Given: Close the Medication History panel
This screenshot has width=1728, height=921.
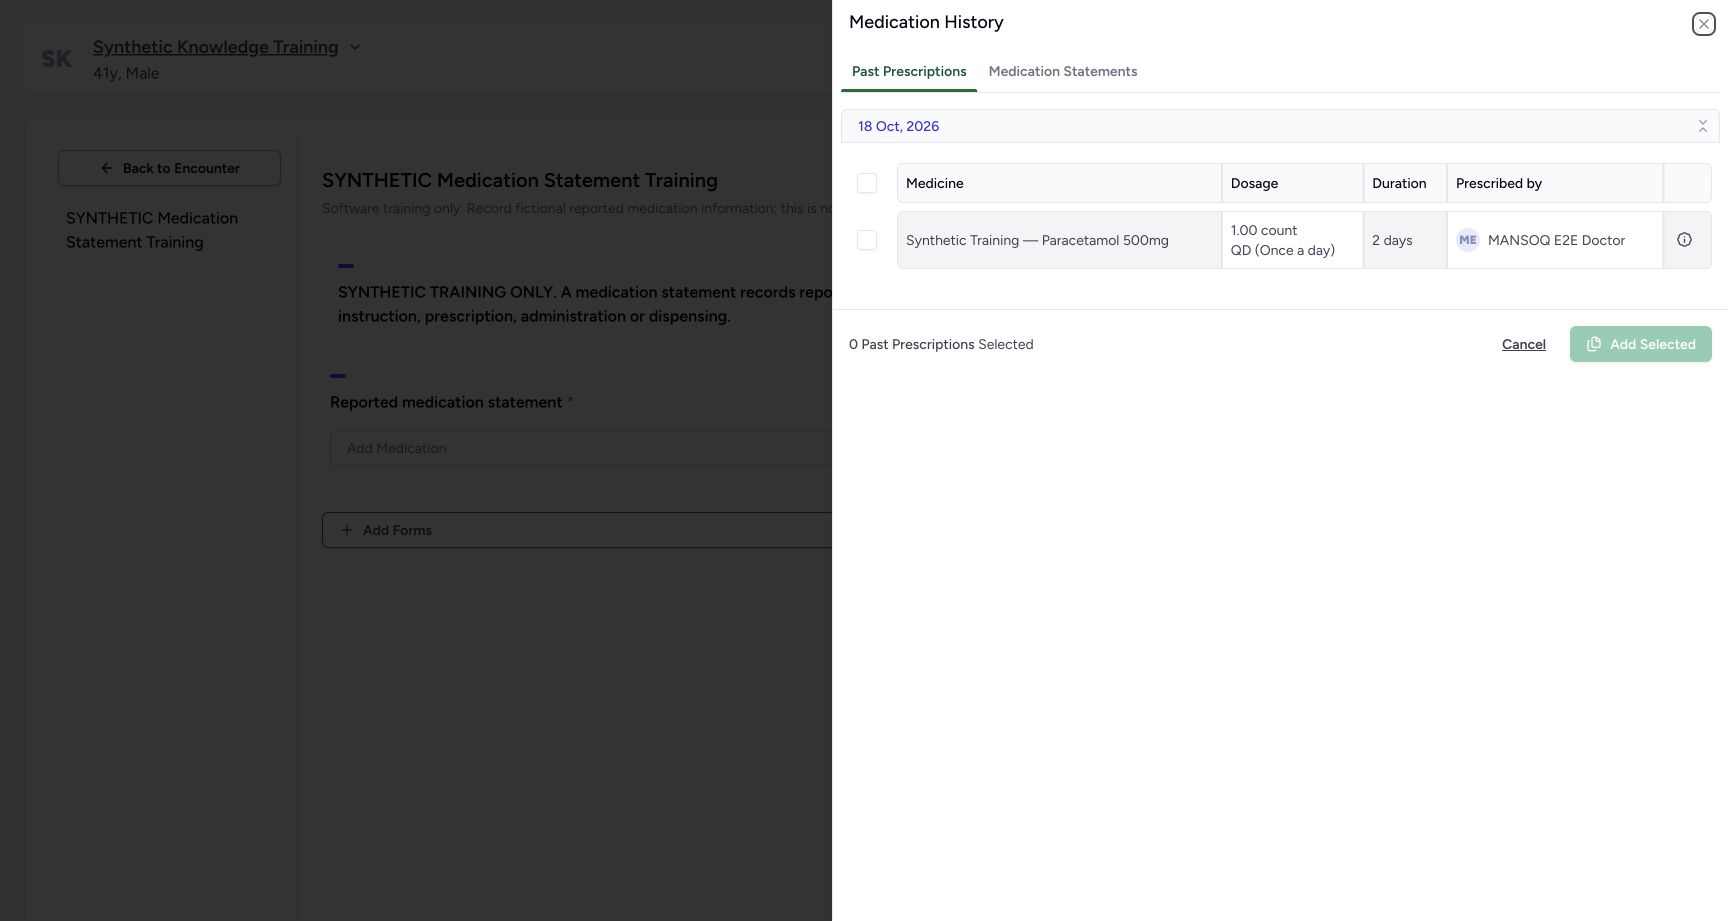Looking at the screenshot, I should 1703,24.
